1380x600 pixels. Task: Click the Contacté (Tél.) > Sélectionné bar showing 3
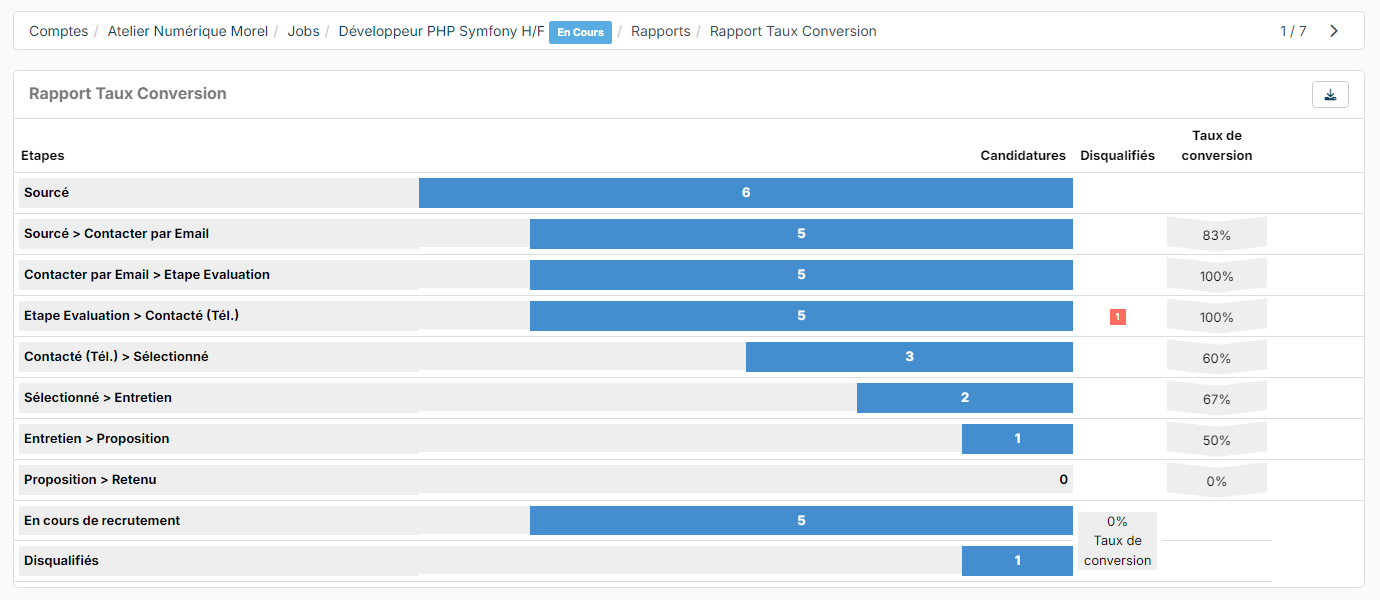[x=909, y=357]
